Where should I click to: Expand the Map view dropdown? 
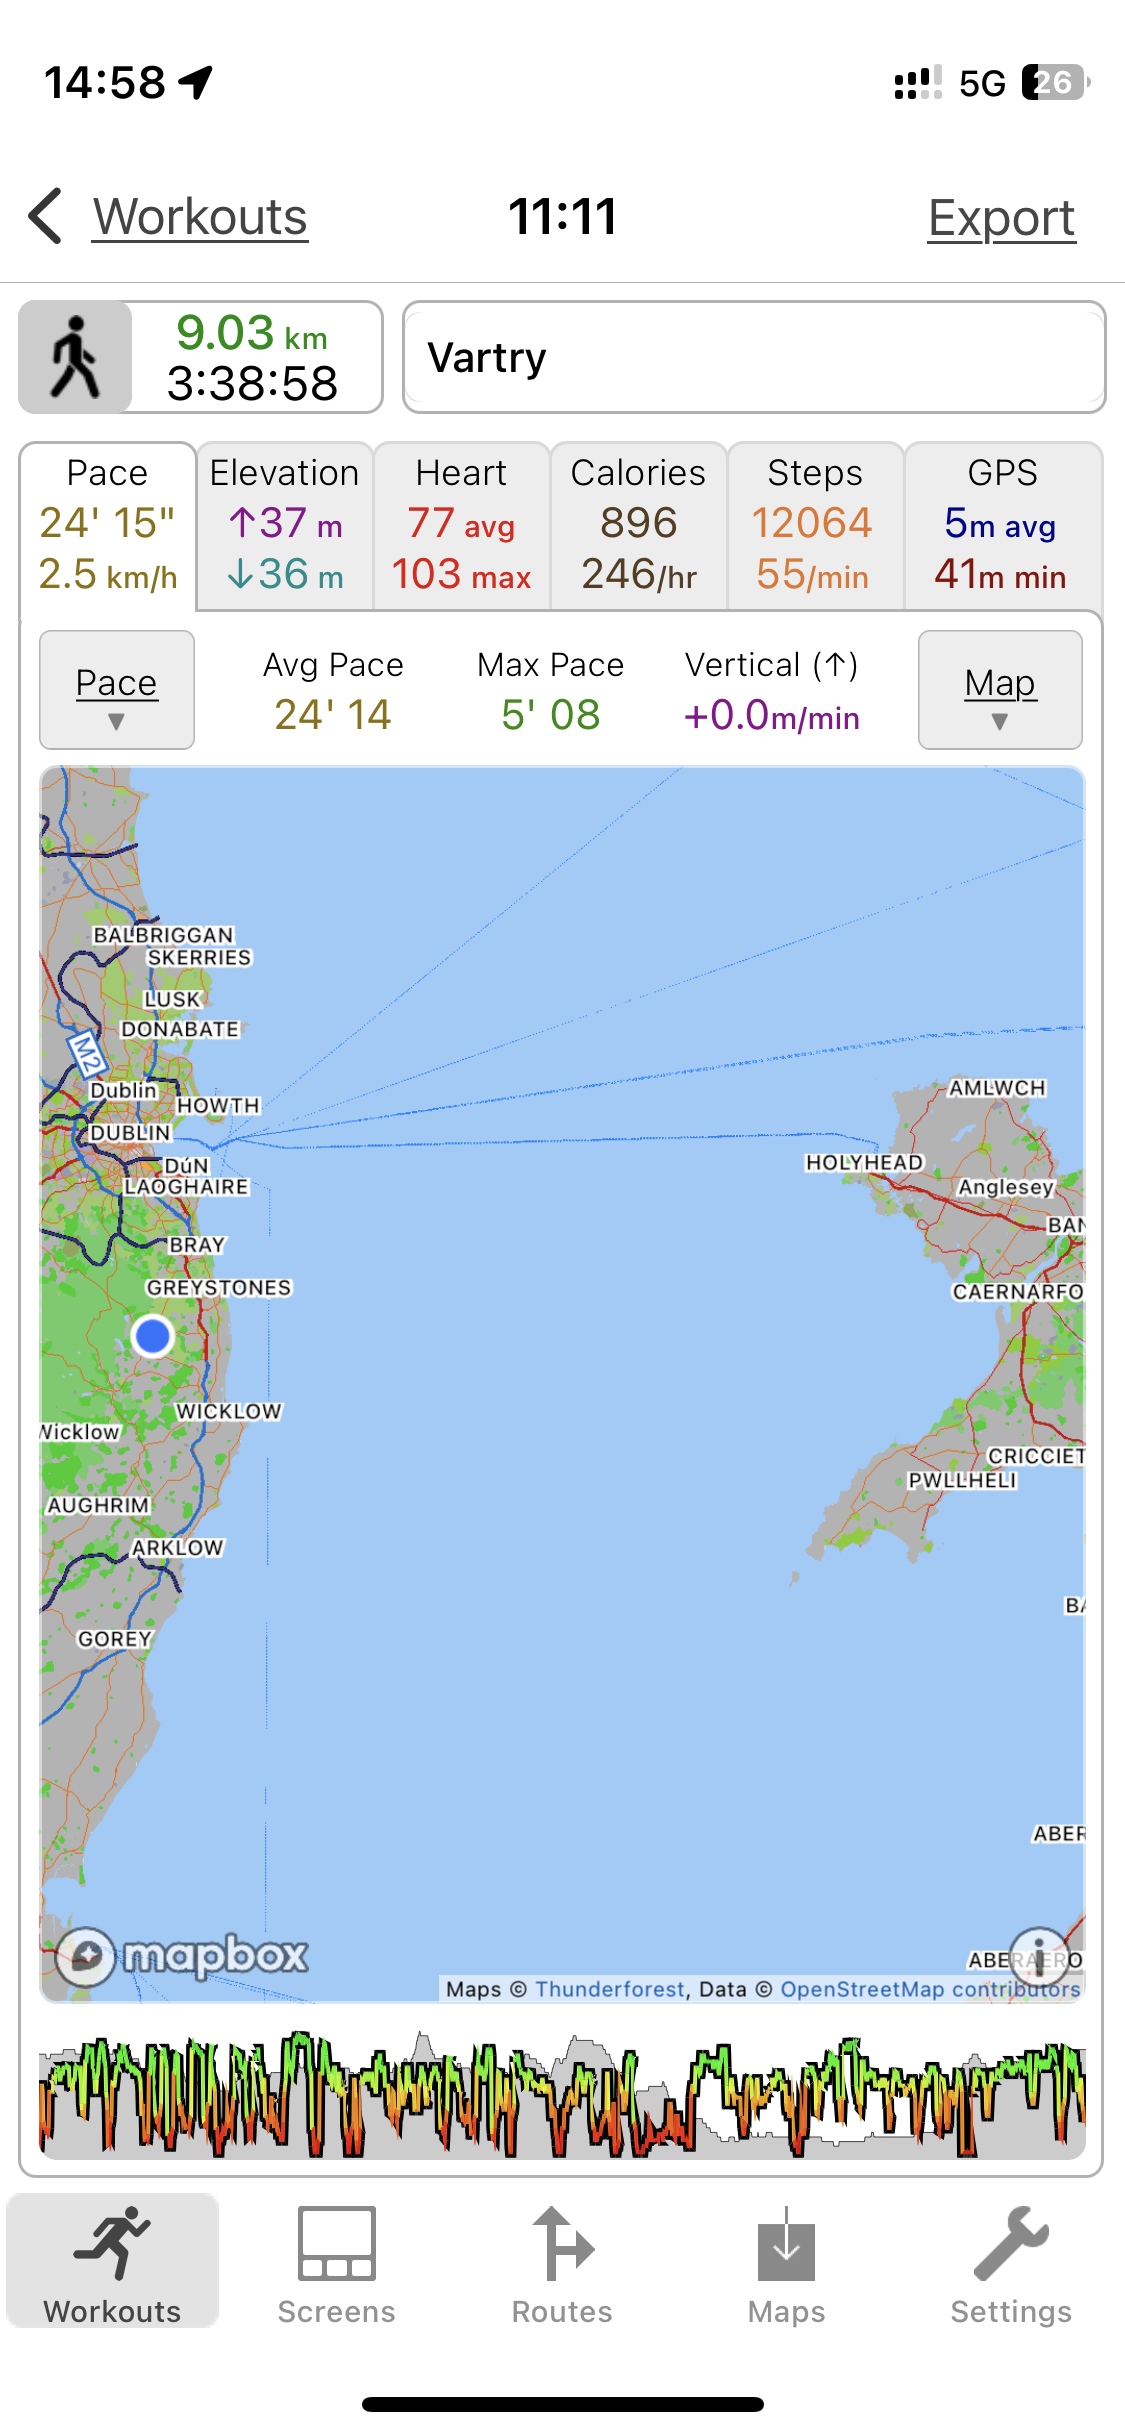[x=1000, y=690]
